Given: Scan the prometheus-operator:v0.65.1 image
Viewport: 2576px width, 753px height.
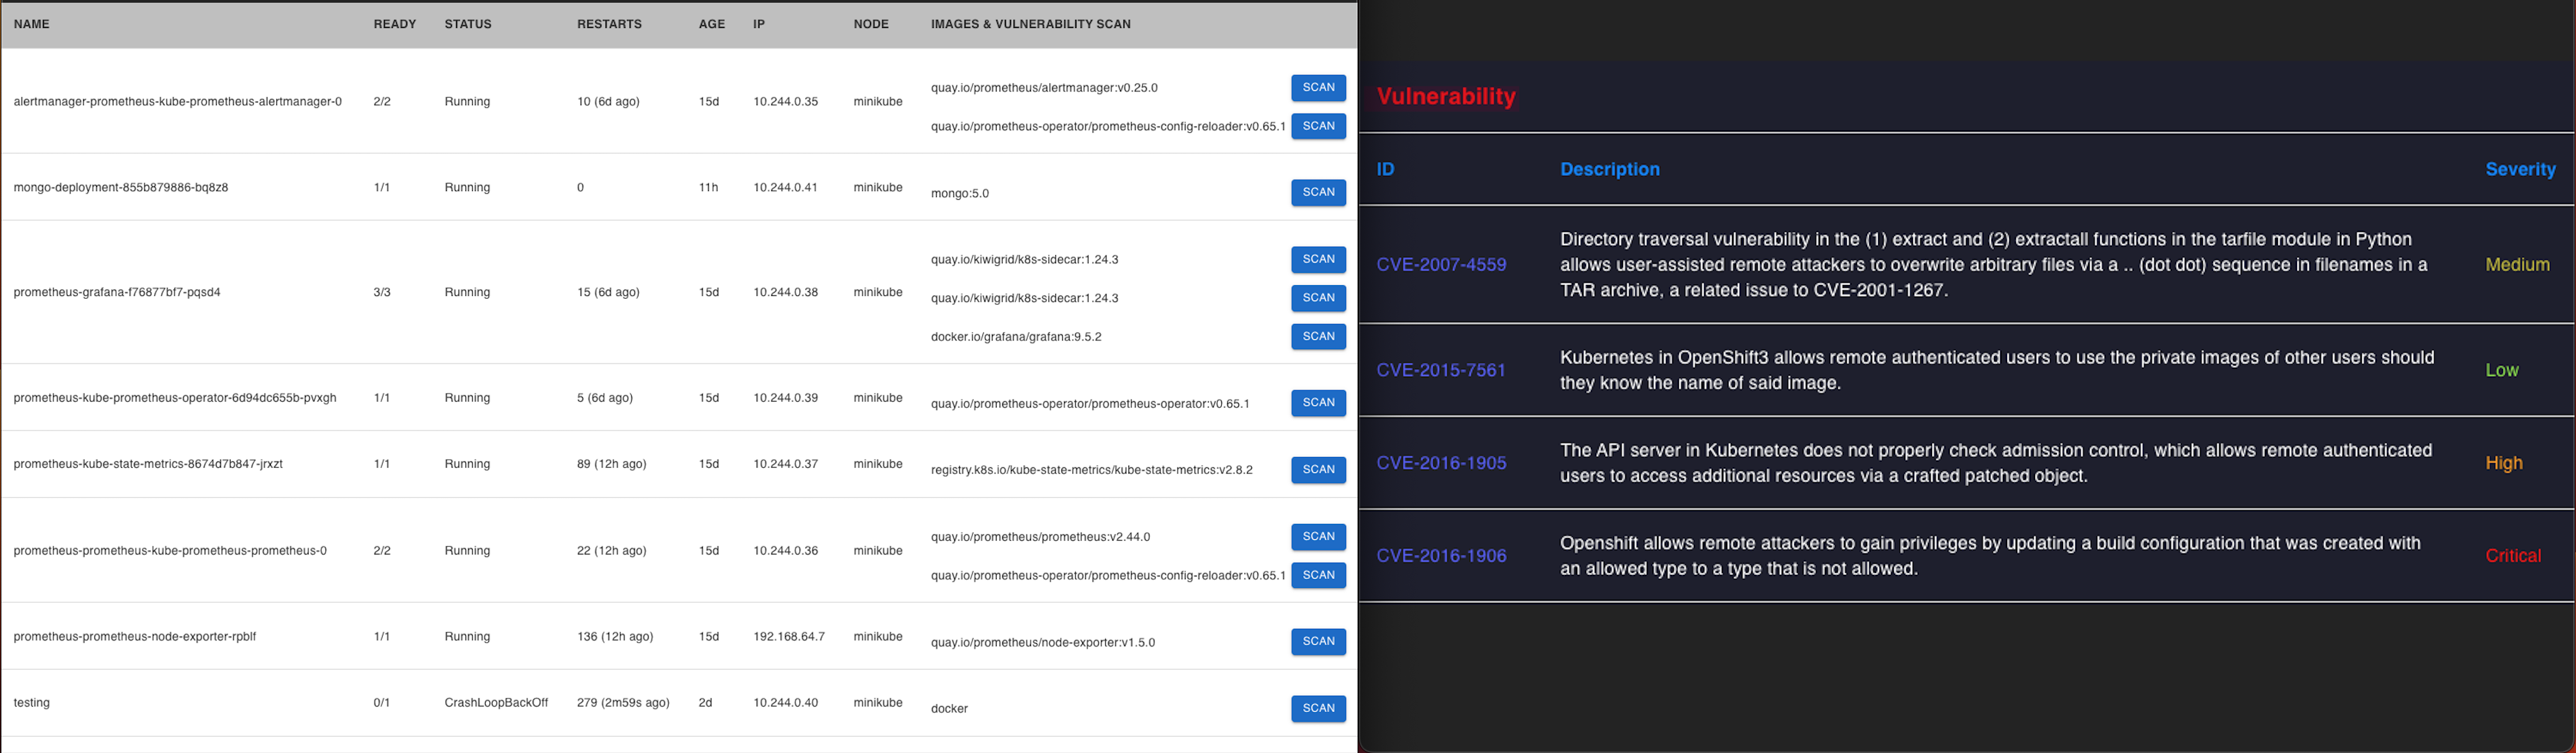Looking at the screenshot, I should [x=1318, y=403].
